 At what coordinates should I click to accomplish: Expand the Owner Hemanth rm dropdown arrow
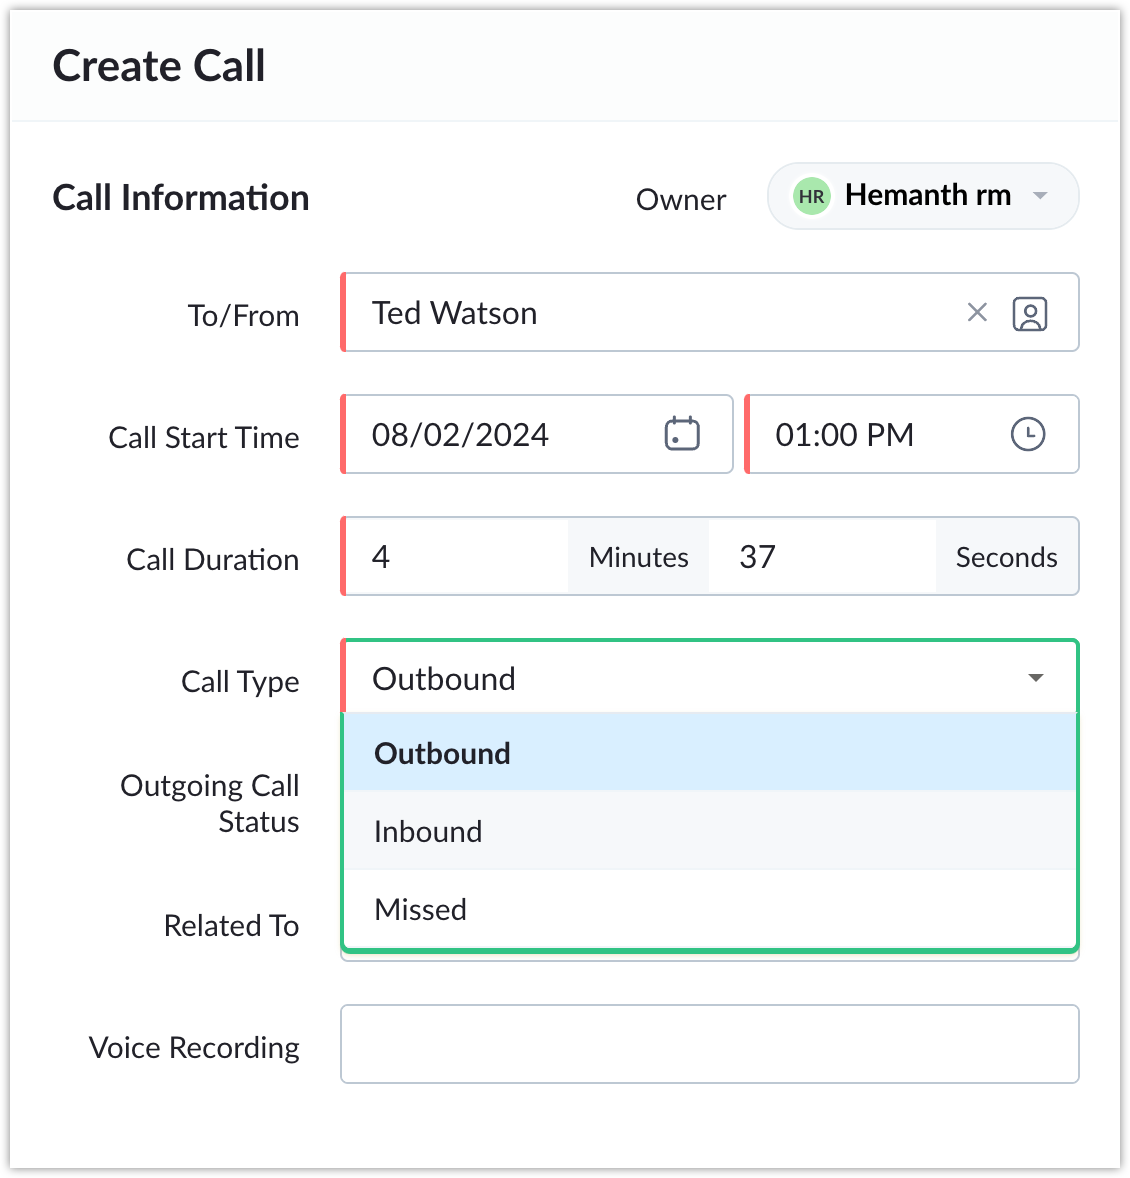click(x=1041, y=196)
